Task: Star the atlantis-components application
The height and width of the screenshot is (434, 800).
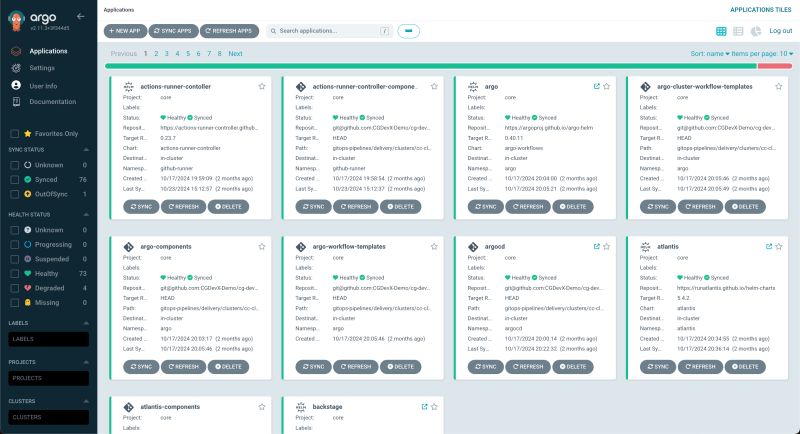Action: point(262,406)
